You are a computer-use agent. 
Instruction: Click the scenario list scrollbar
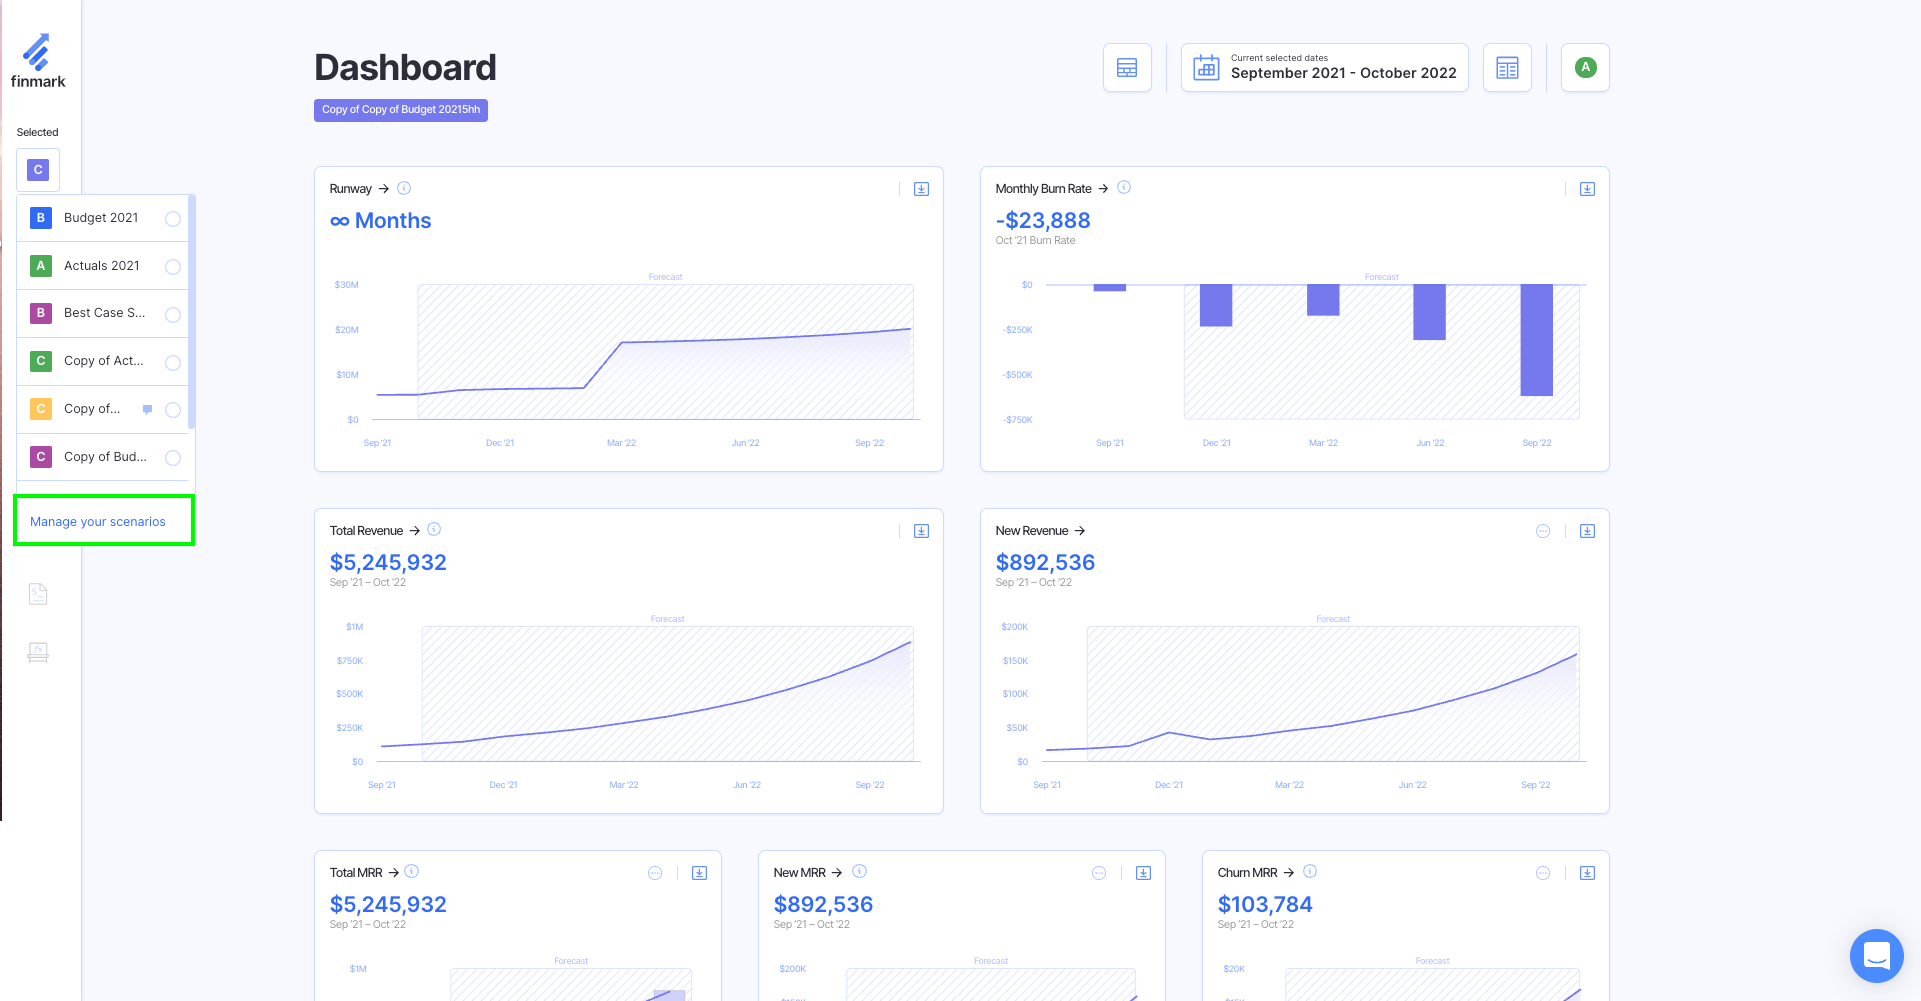coord(191,312)
